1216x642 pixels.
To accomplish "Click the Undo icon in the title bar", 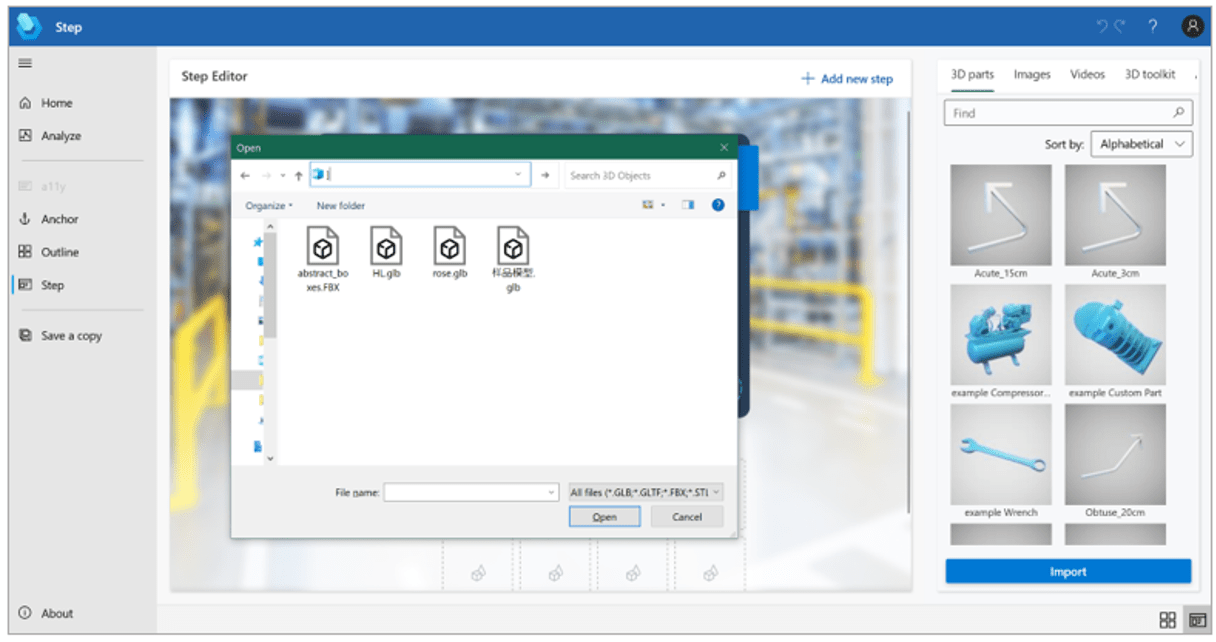I will [1103, 26].
